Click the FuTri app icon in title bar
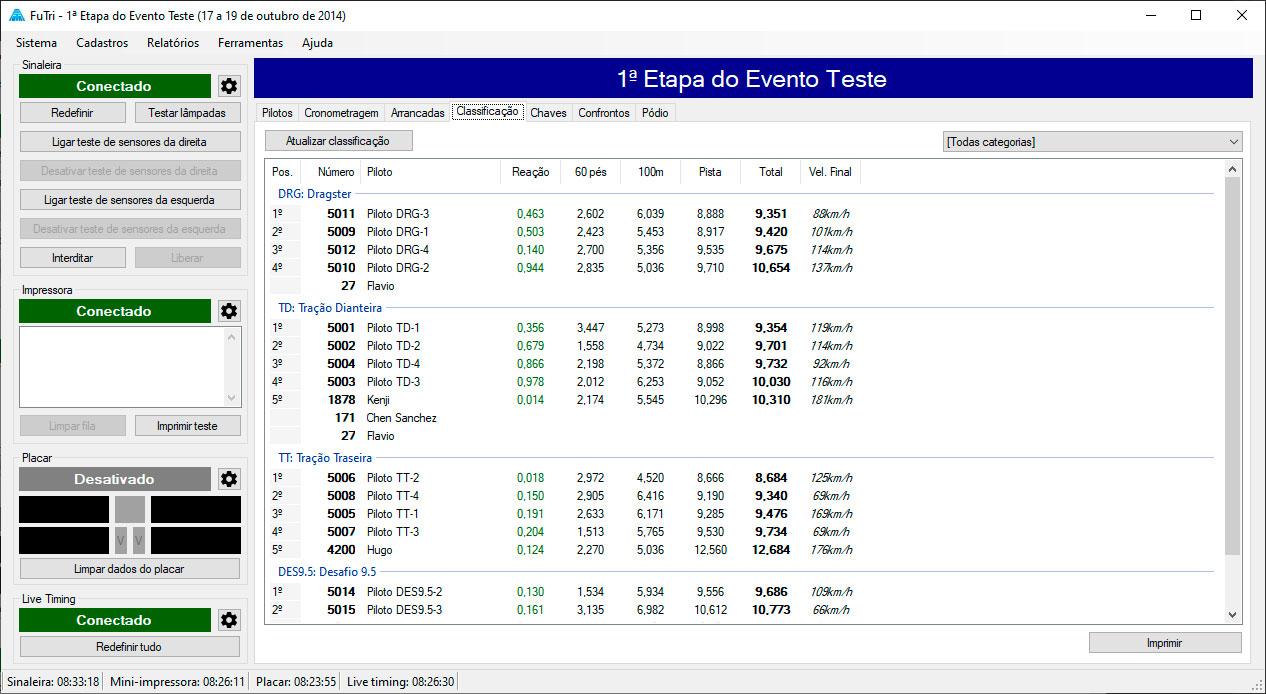 15,16
